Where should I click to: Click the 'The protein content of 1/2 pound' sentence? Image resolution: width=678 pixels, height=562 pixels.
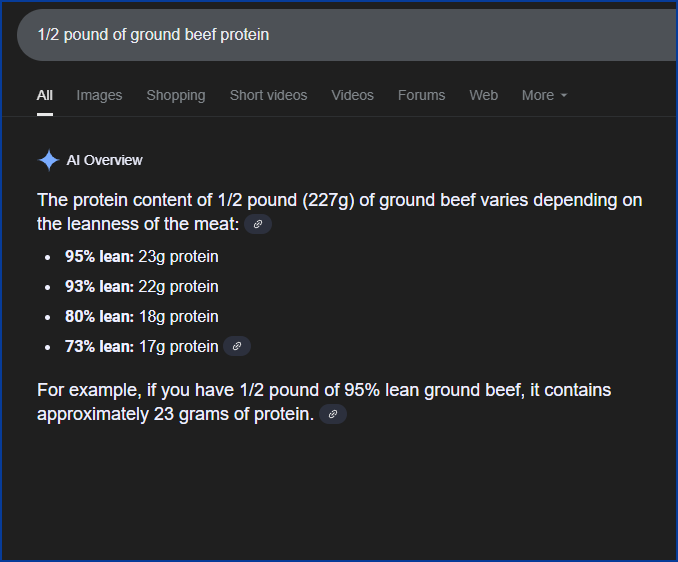click(x=339, y=212)
